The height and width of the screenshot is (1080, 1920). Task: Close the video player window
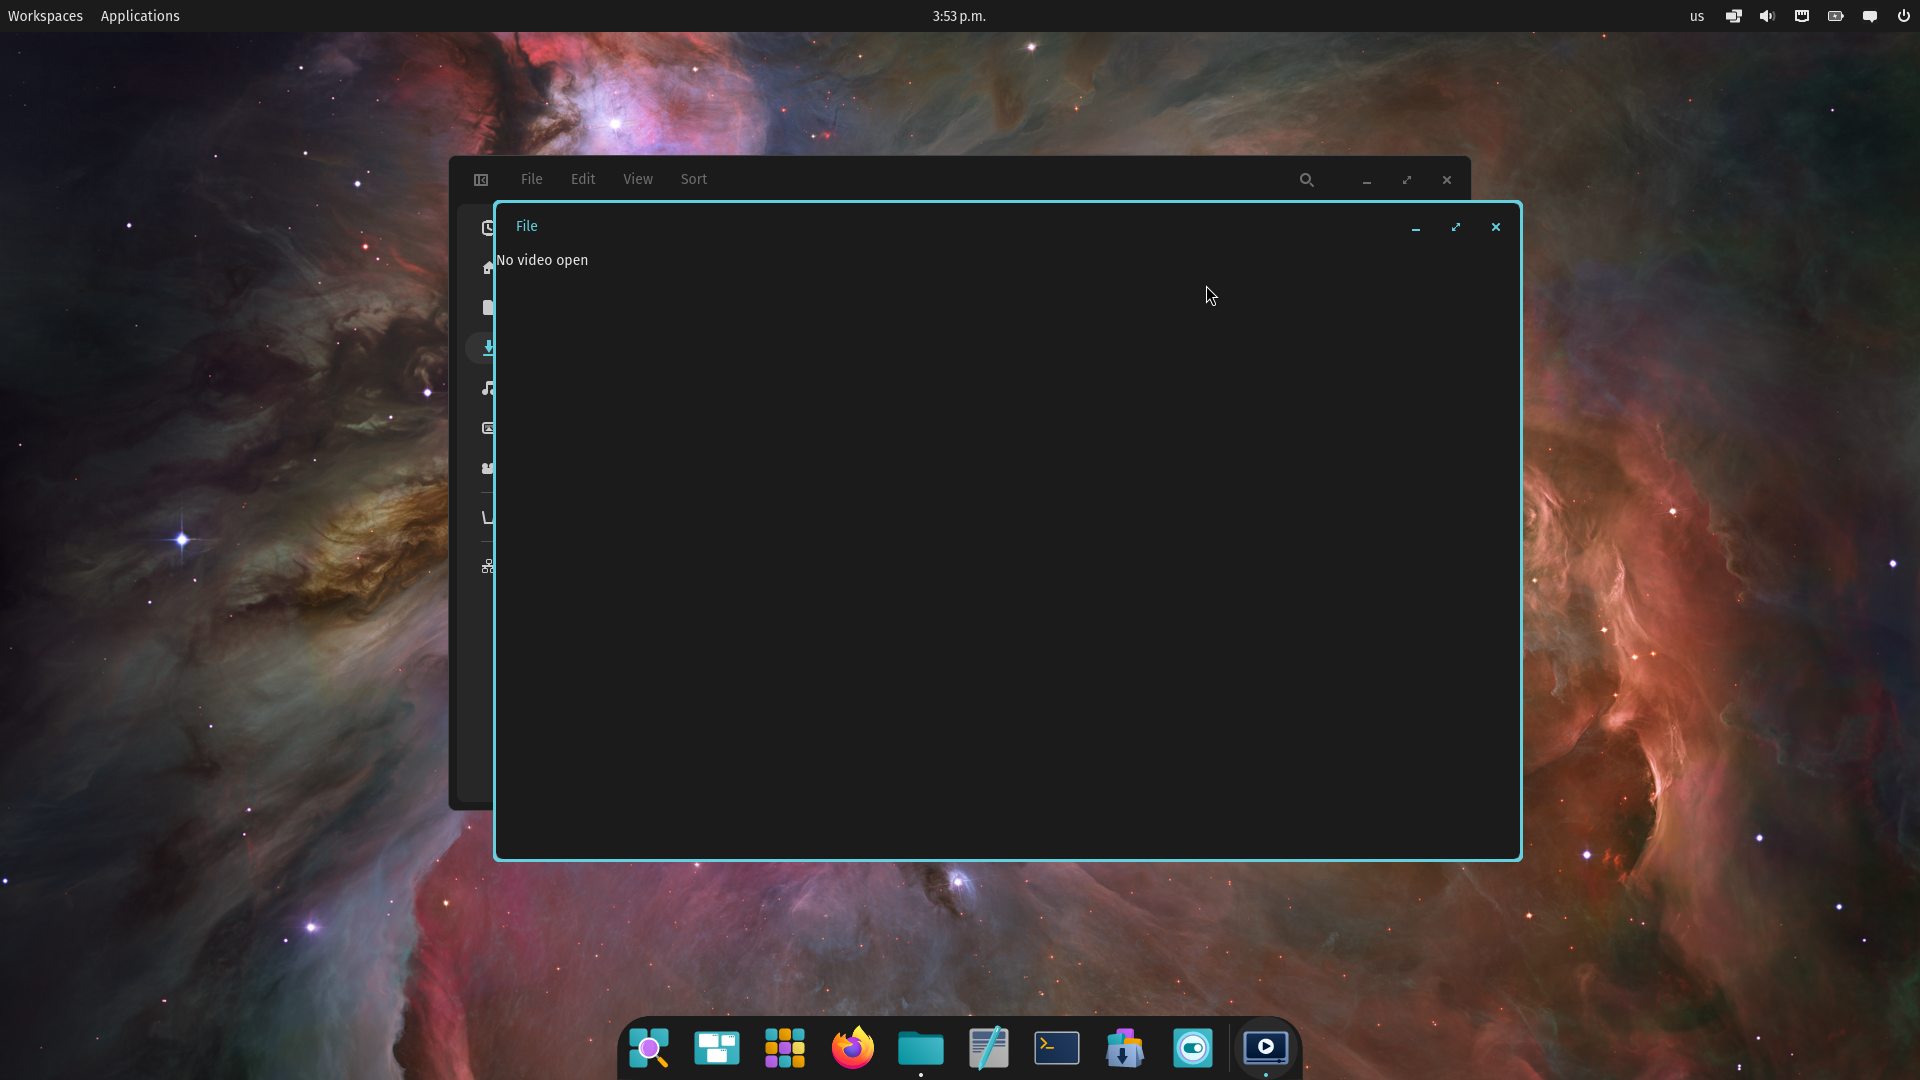[x=1496, y=227]
